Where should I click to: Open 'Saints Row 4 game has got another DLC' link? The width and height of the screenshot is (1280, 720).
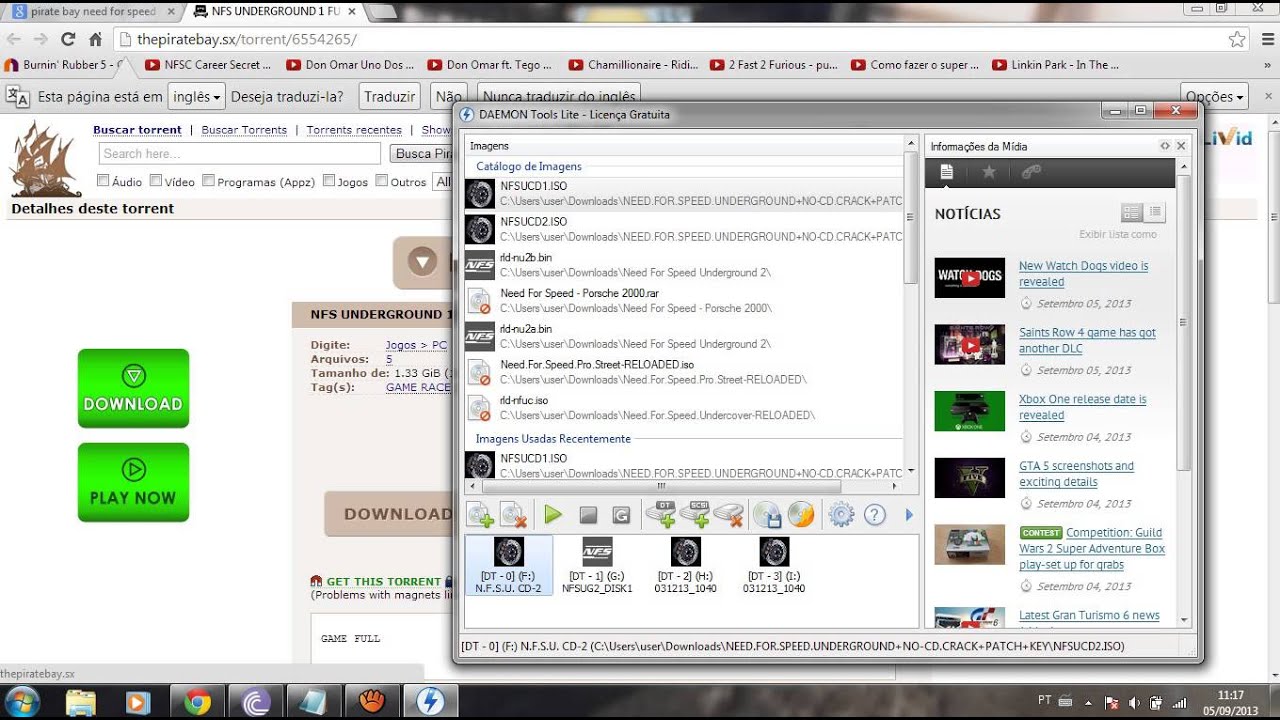(x=1087, y=340)
